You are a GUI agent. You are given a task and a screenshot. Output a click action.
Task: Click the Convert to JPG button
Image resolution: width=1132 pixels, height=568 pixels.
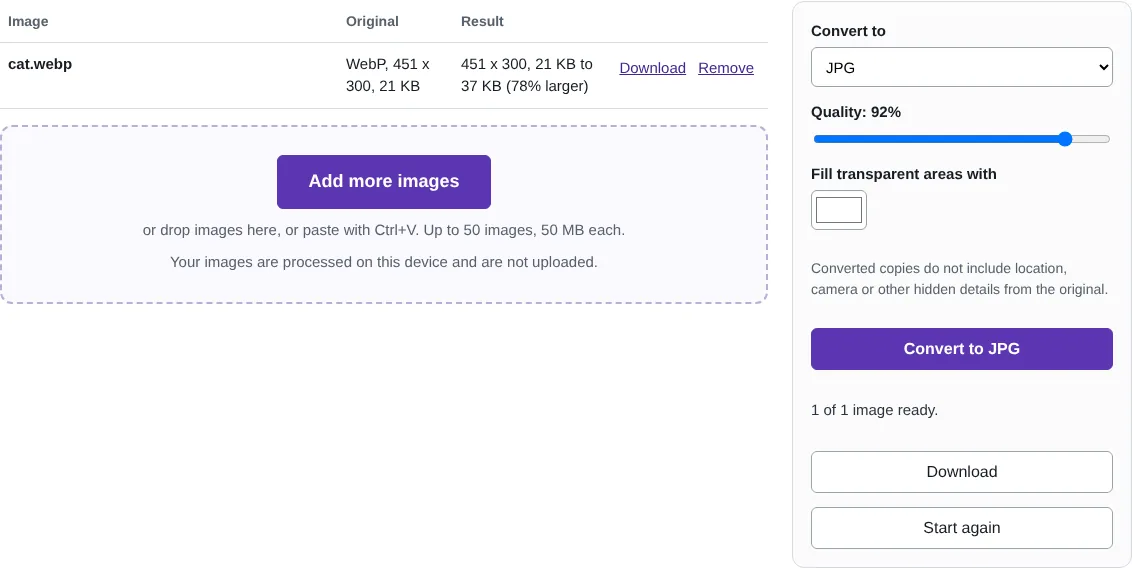tap(961, 349)
